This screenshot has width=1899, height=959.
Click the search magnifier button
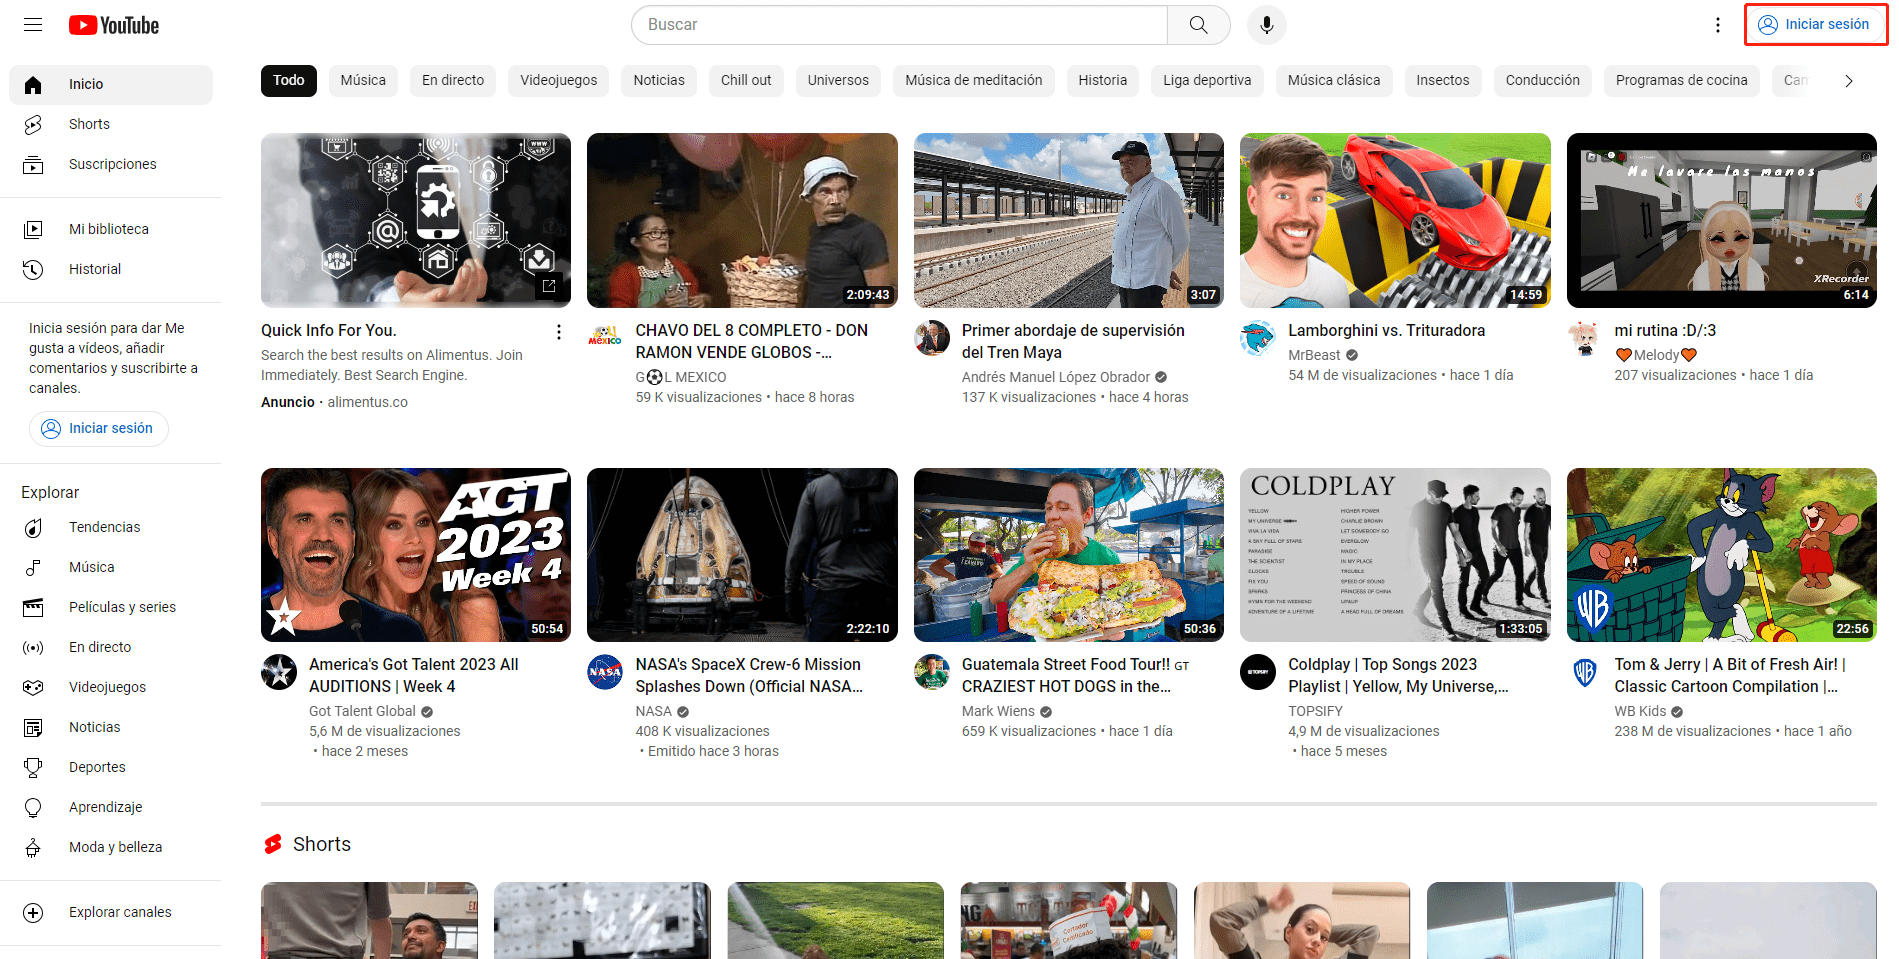coord(1198,25)
